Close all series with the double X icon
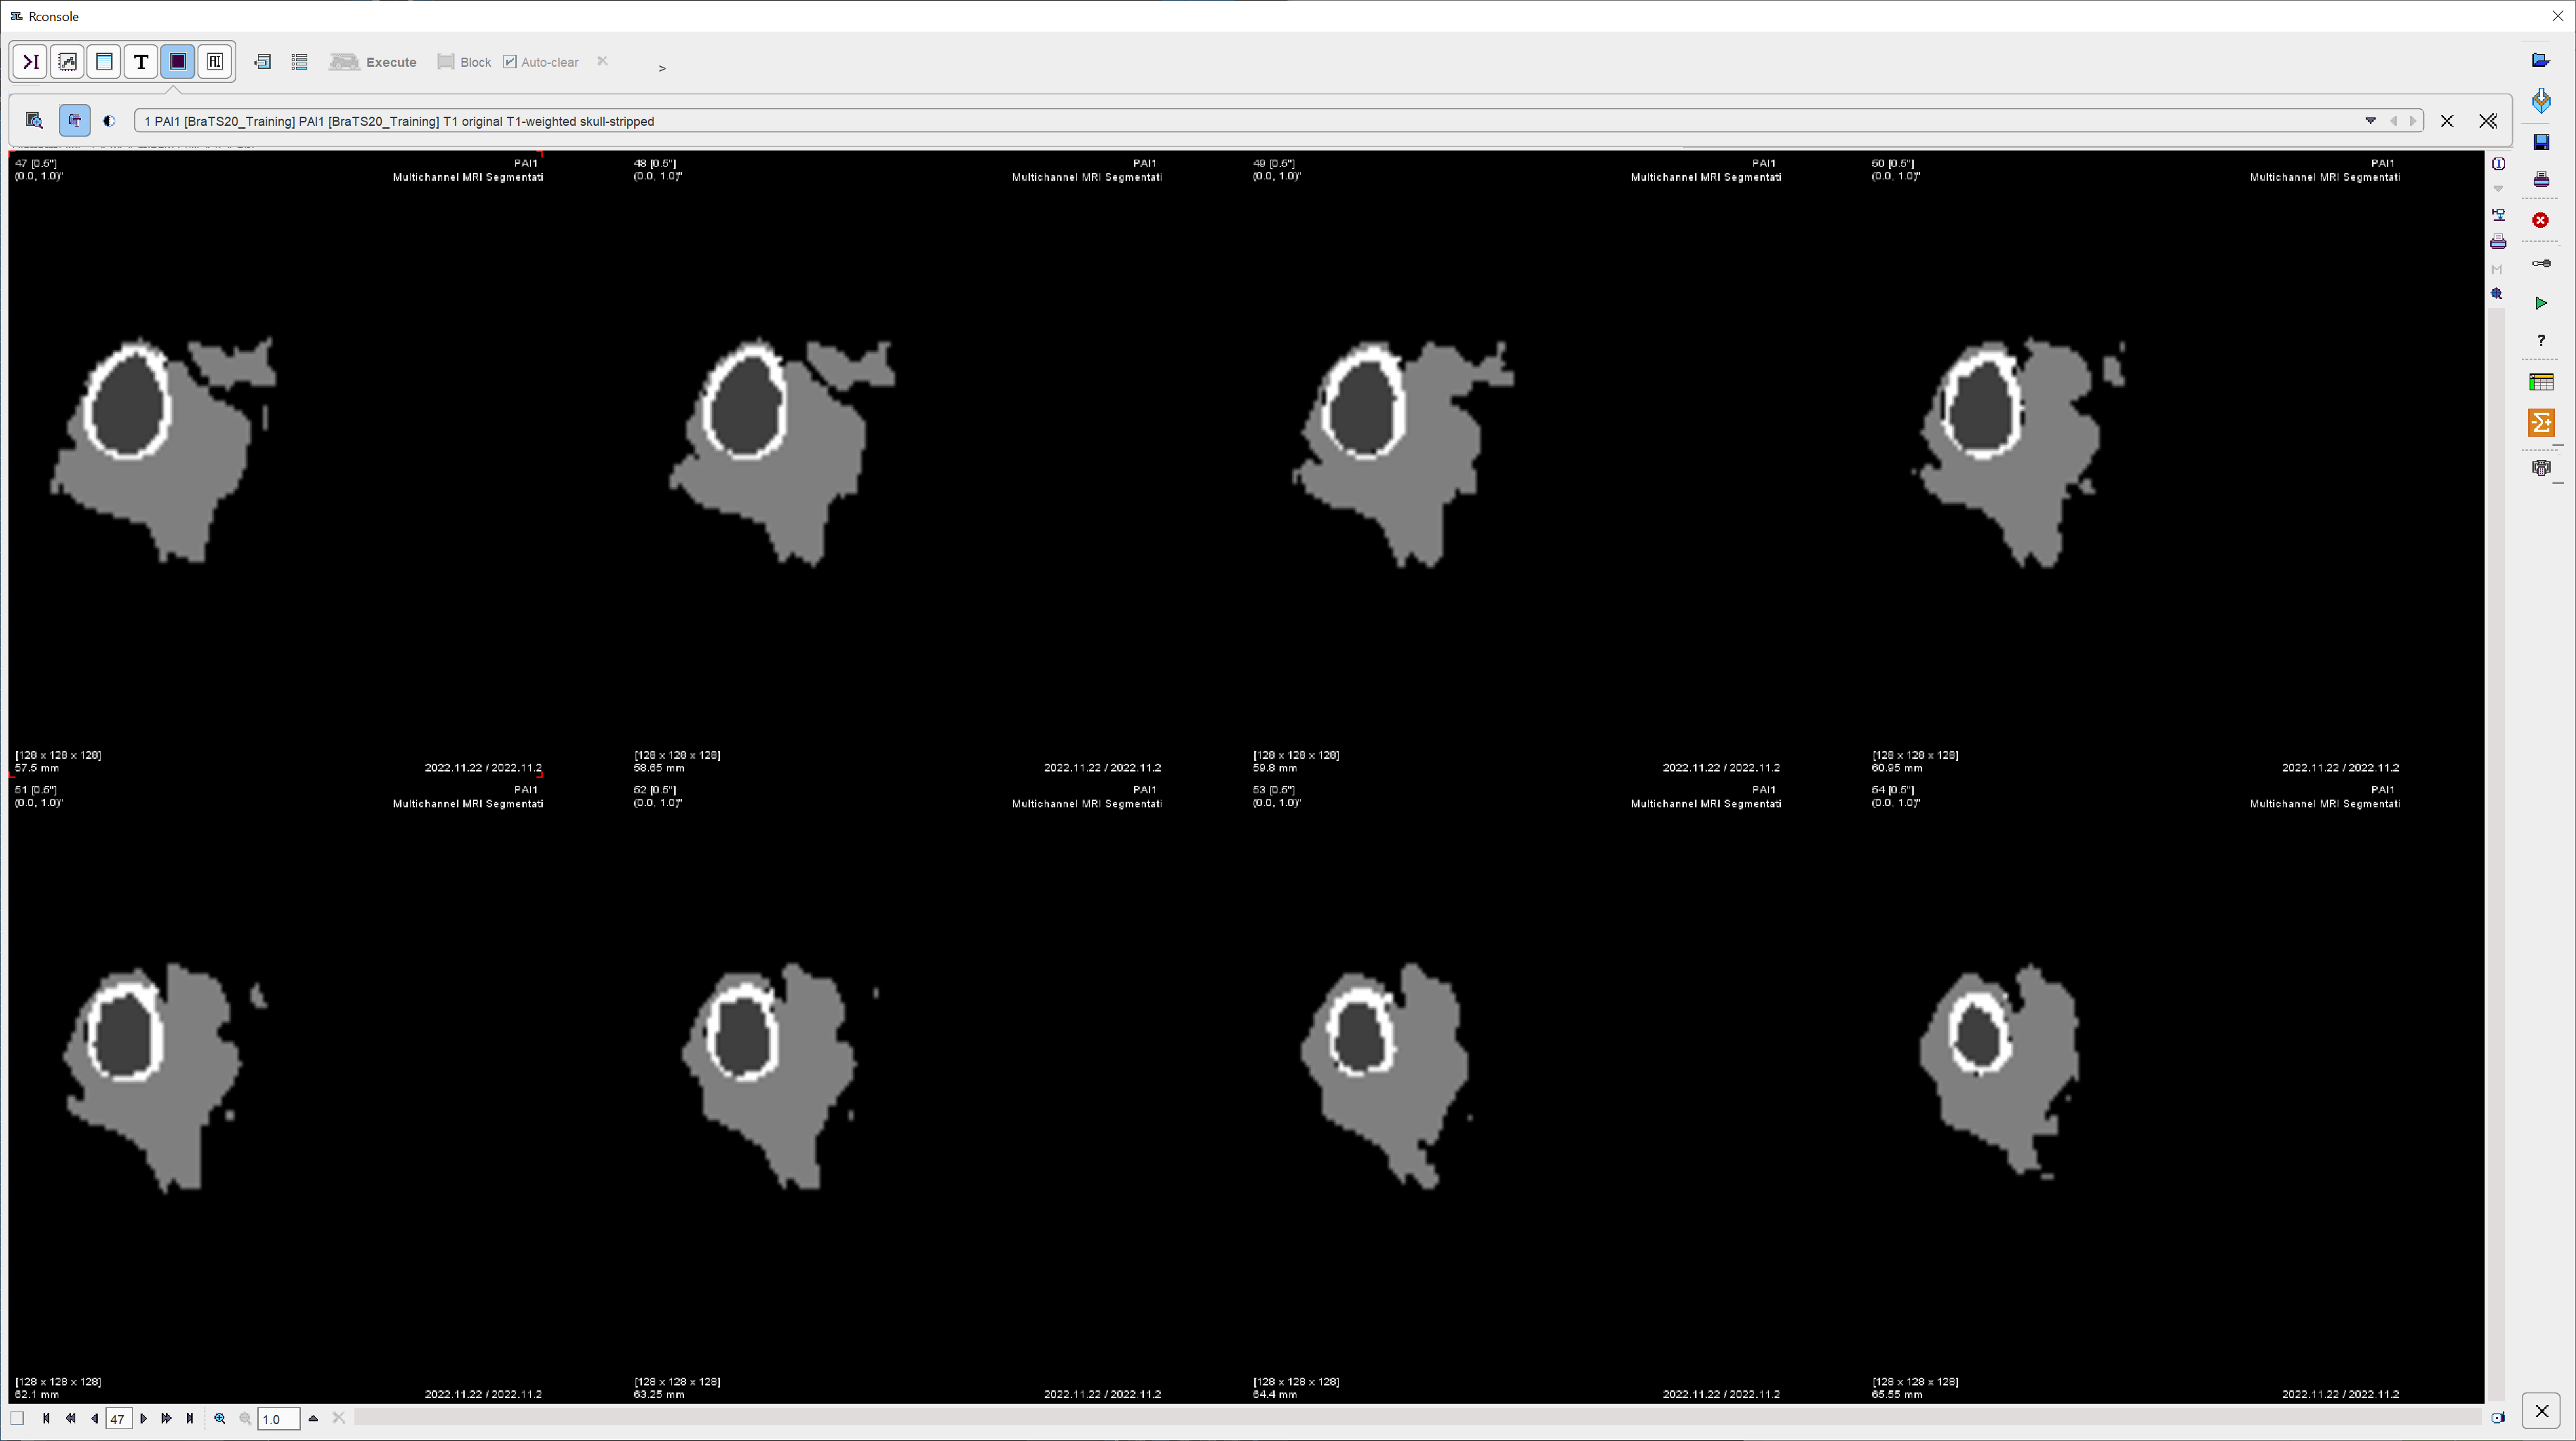2576x1441 pixels. click(2488, 121)
